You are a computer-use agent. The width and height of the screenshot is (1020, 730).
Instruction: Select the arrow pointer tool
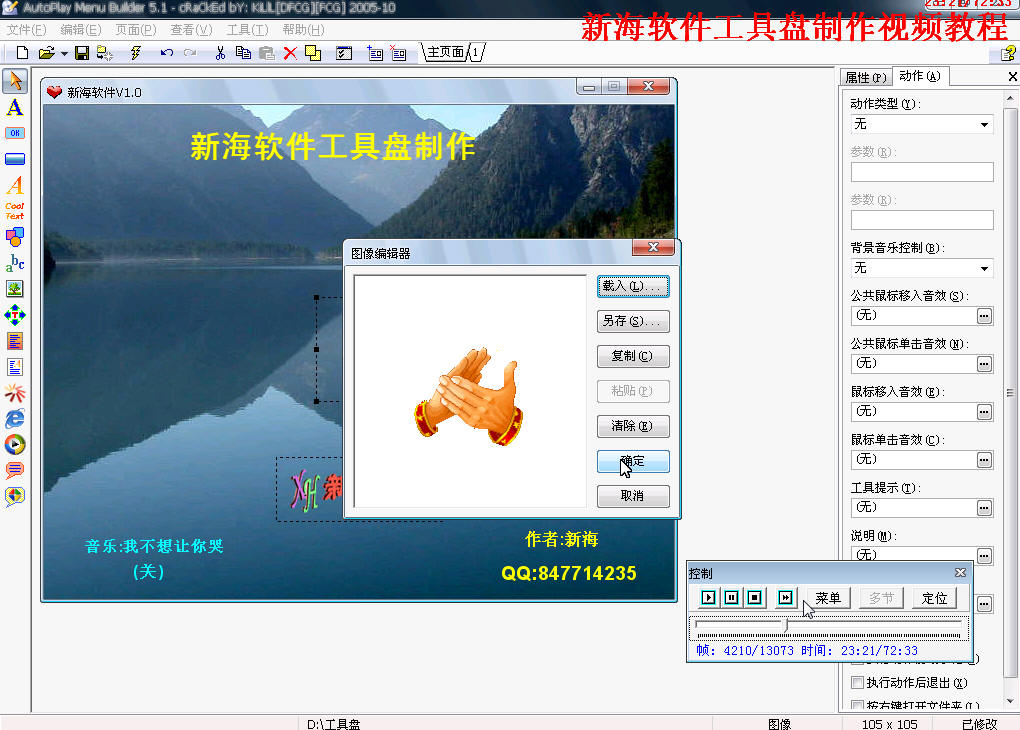coord(15,81)
